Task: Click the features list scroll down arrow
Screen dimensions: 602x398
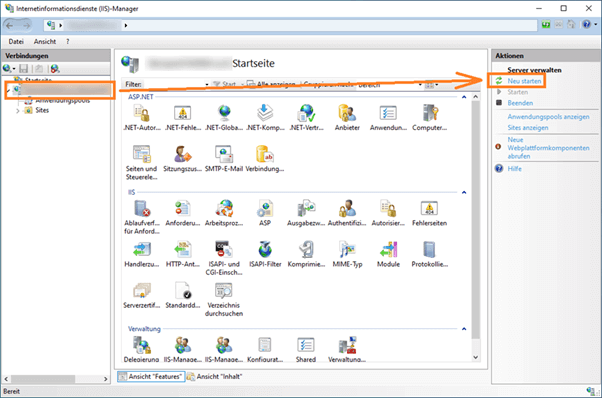Action: coord(475,357)
